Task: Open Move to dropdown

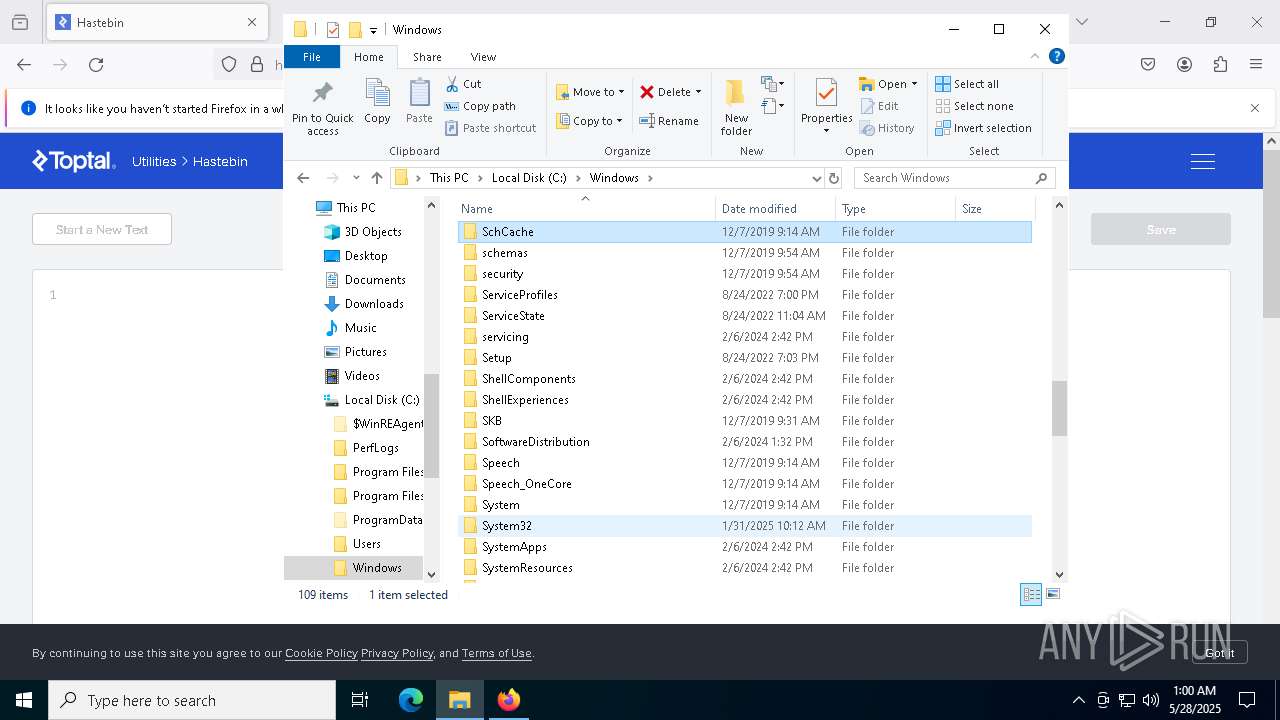Action: click(590, 92)
